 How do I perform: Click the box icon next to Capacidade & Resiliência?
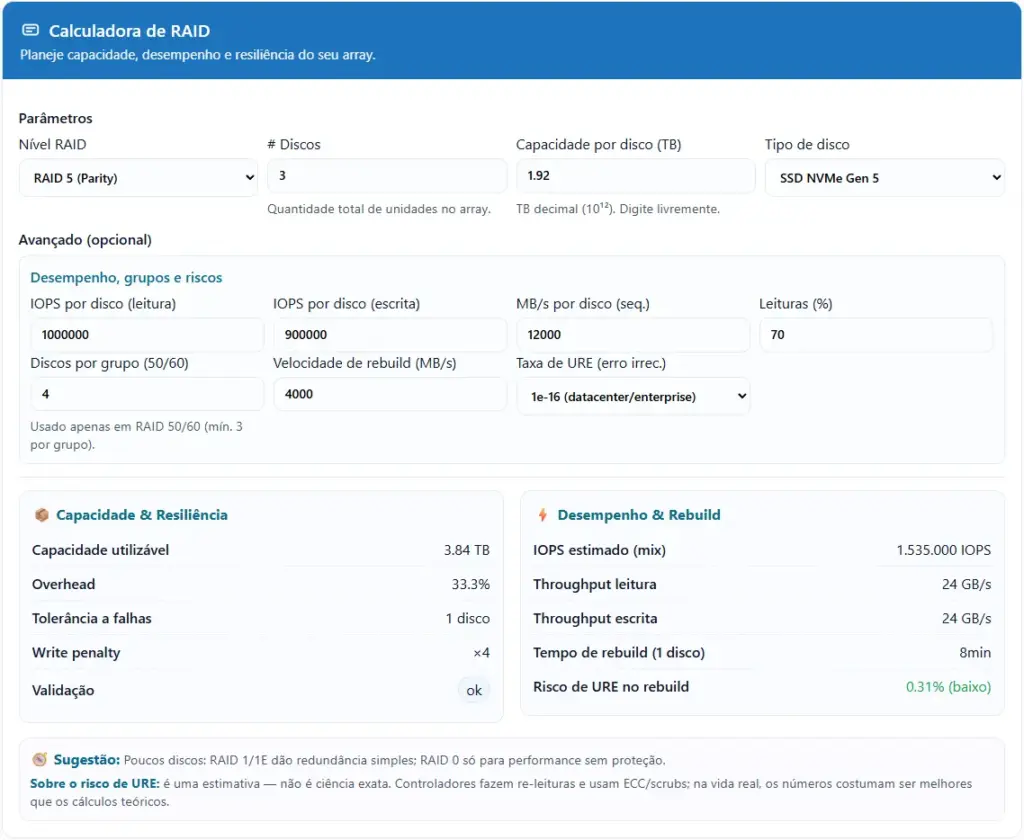point(41,515)
